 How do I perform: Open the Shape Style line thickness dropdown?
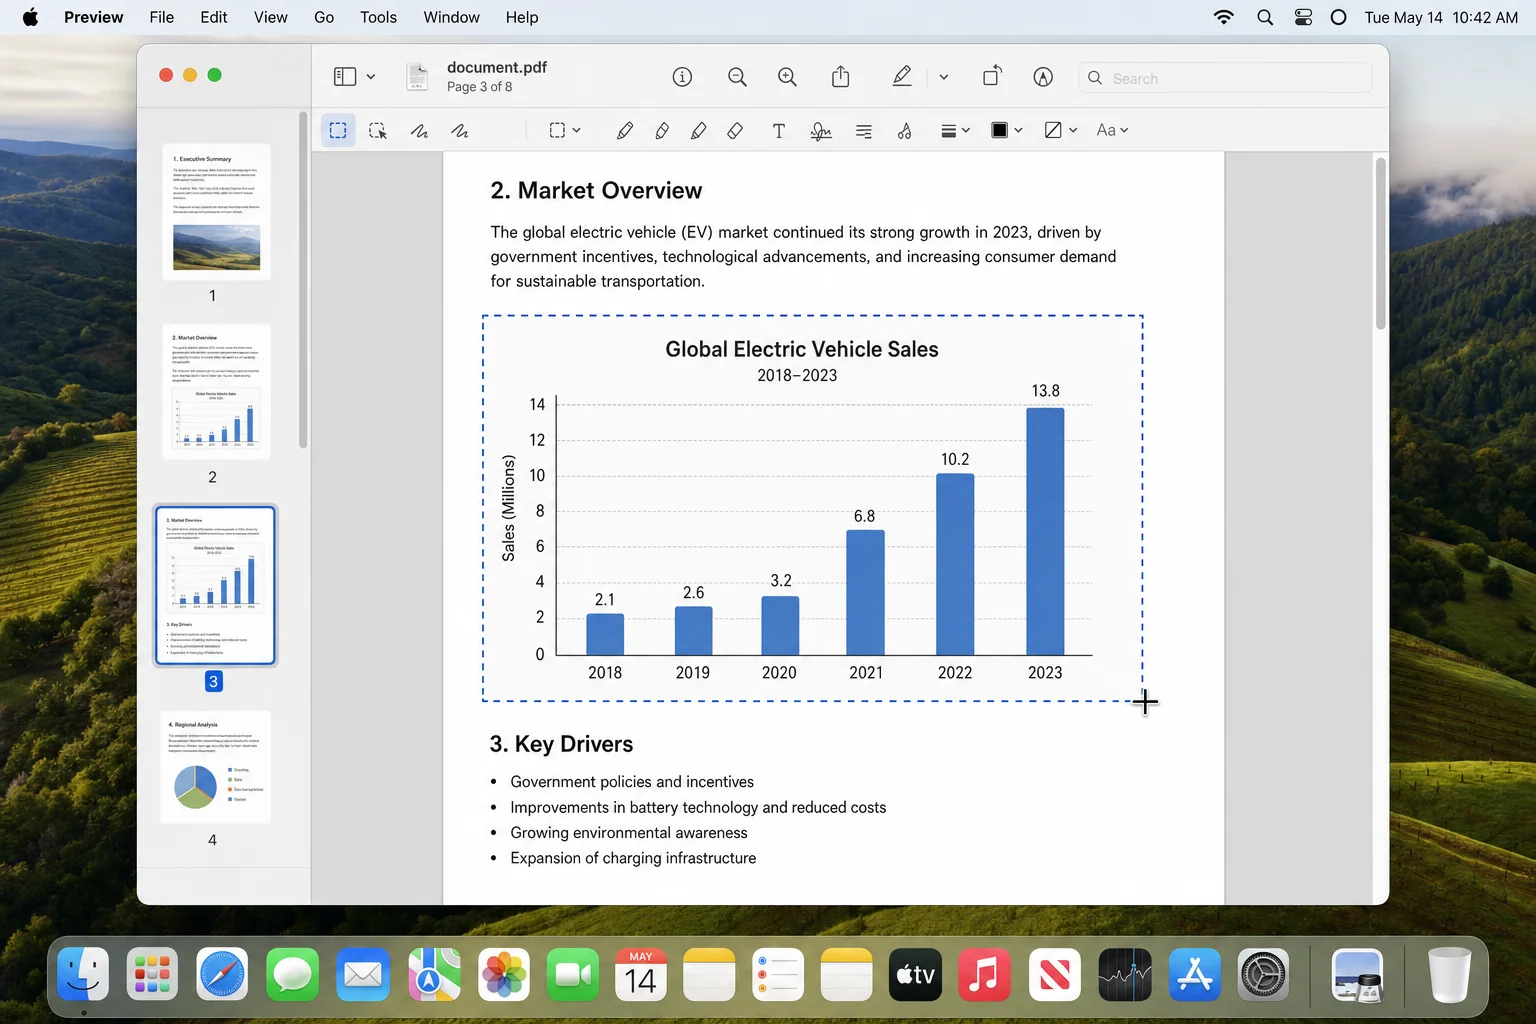pyautogui.click(x=955, y=130)
